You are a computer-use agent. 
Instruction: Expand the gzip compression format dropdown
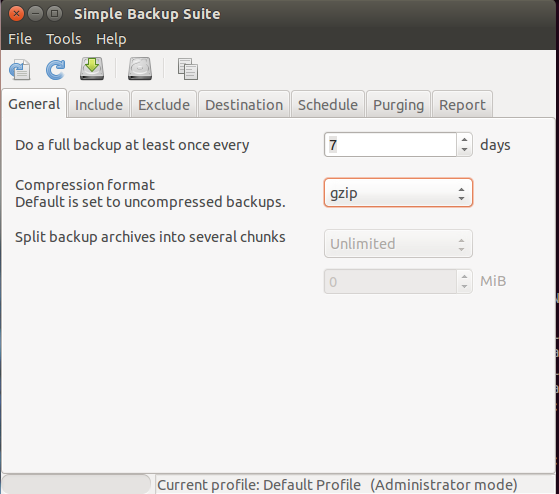[x=398, y=193]
